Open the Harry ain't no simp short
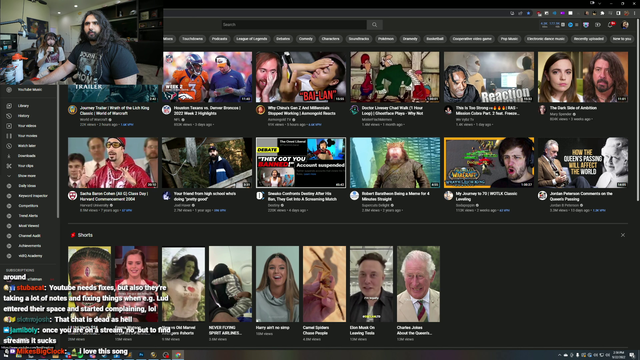Viewport: 640px width, 360px height. tap(277, 284)
